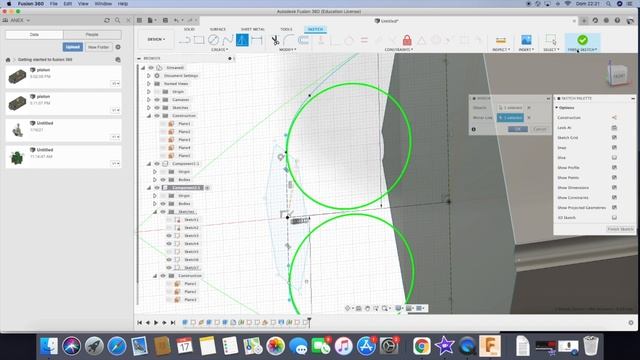Toggle the Show Points checkbox
Image resolution: width=640 pixels, height=360 pixels.
[x=614, y=178]
